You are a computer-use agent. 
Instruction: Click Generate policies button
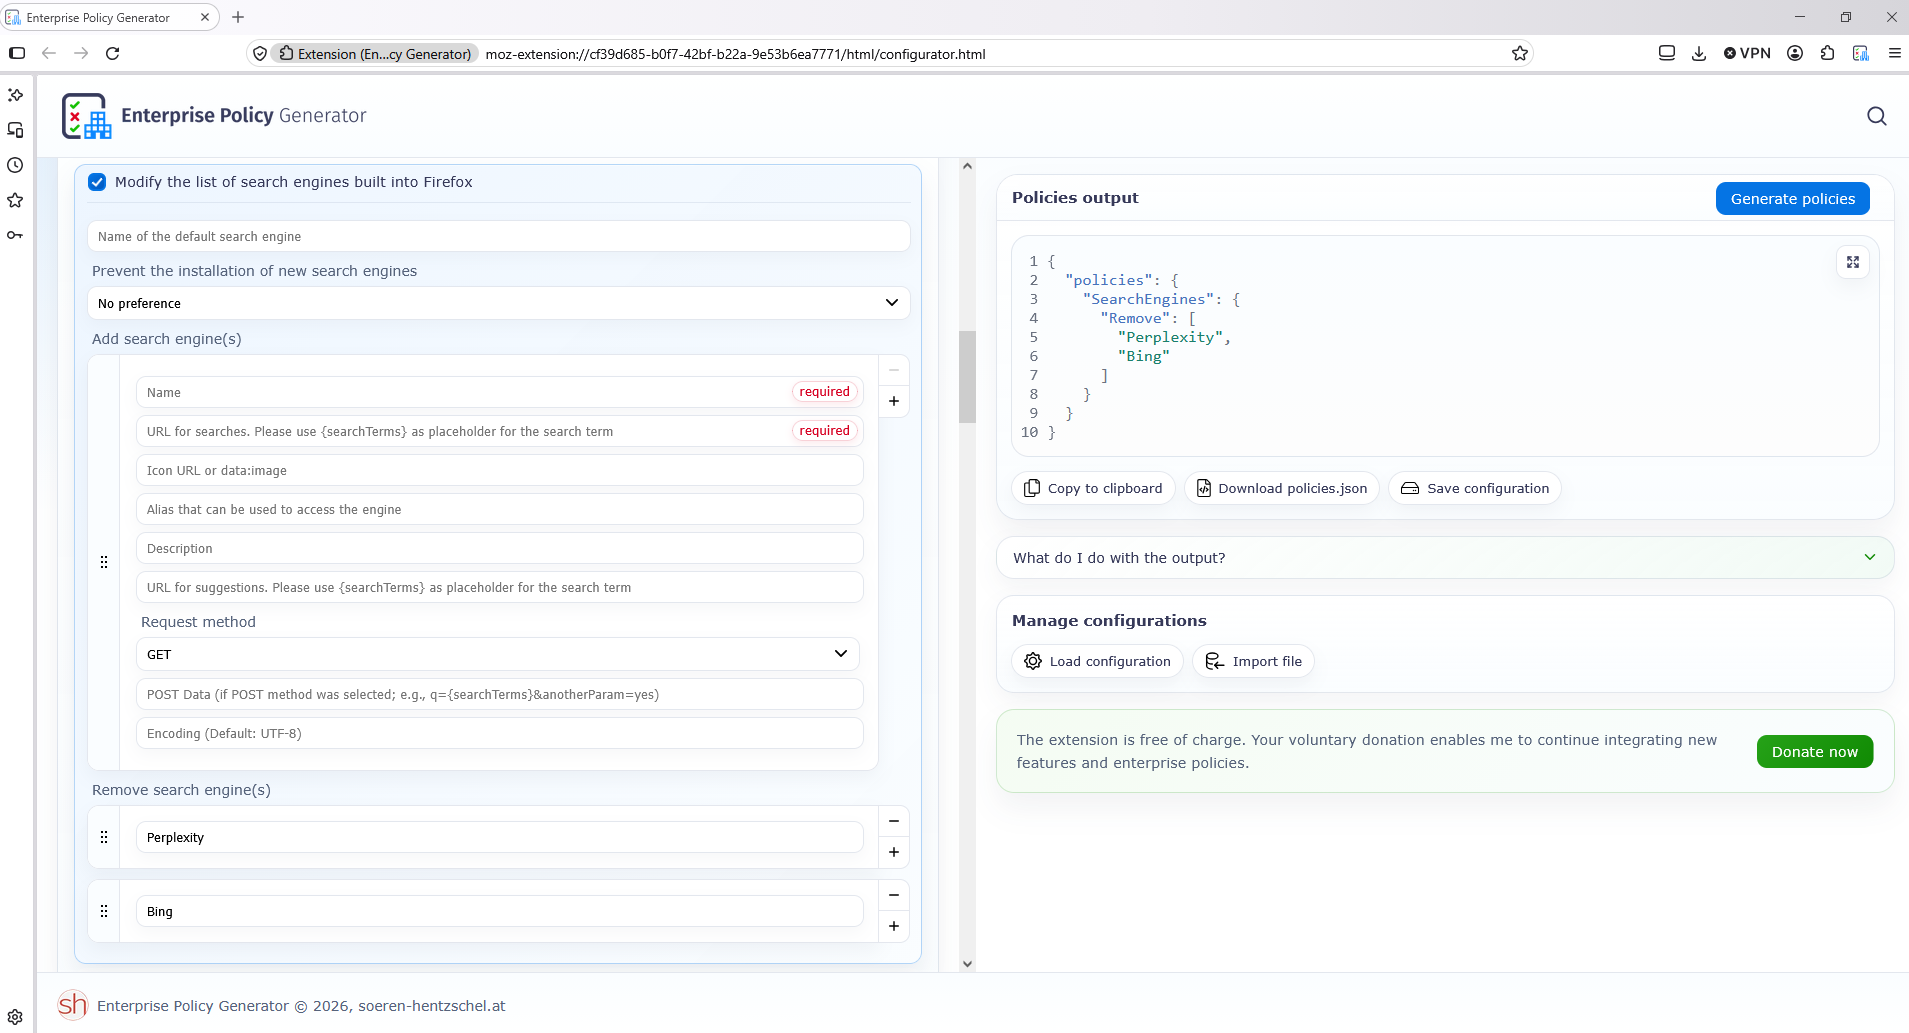click(1793, 199)
